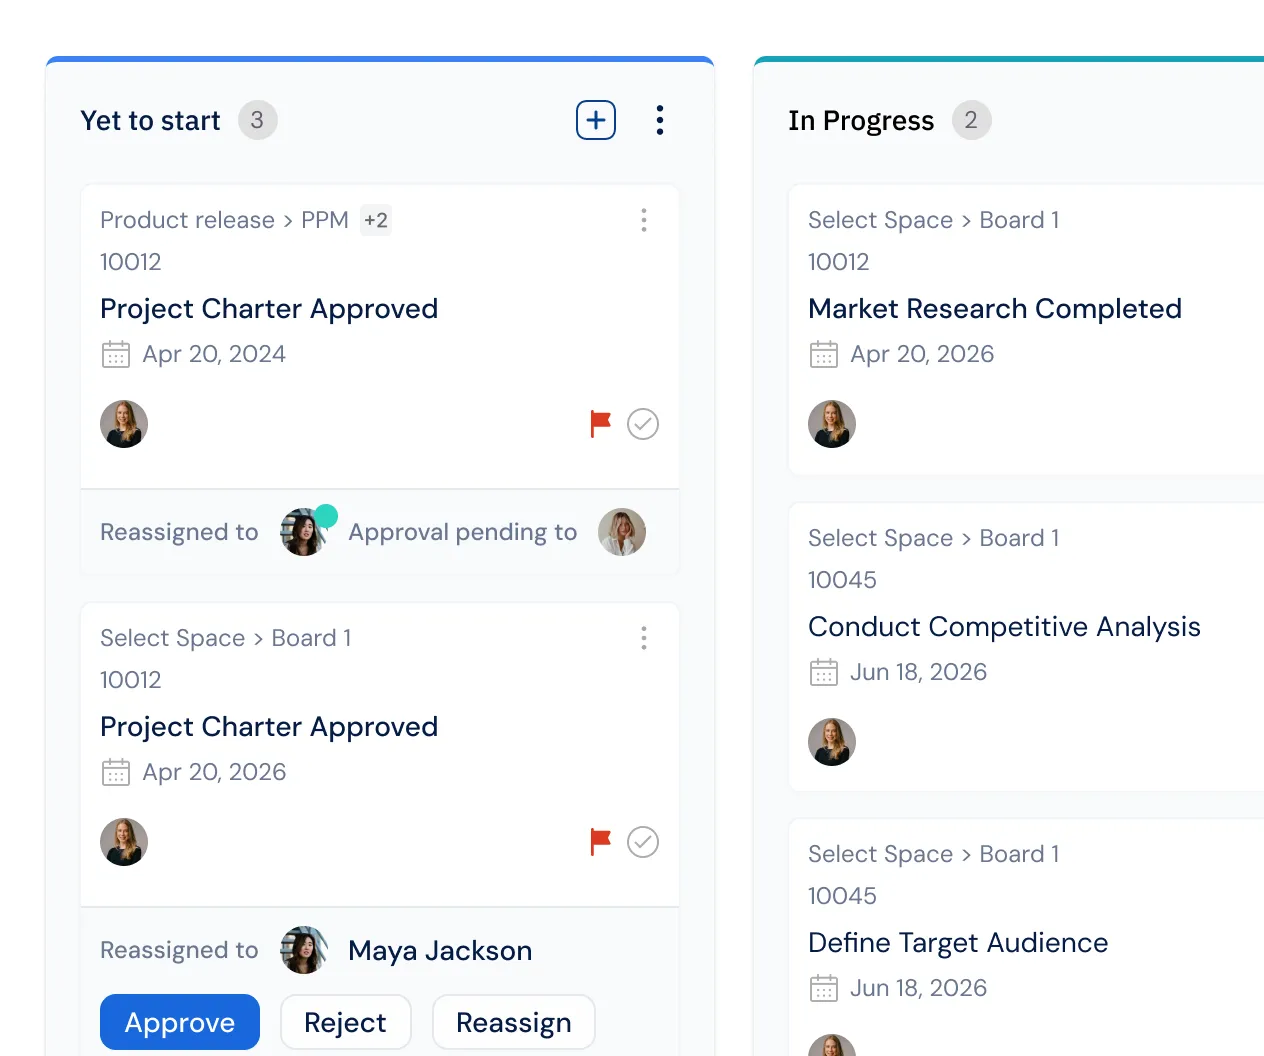The width and height of the screenshot is (1264, 1056).
Task: Open Yet to start column options menu
Action: pos(660,120)
